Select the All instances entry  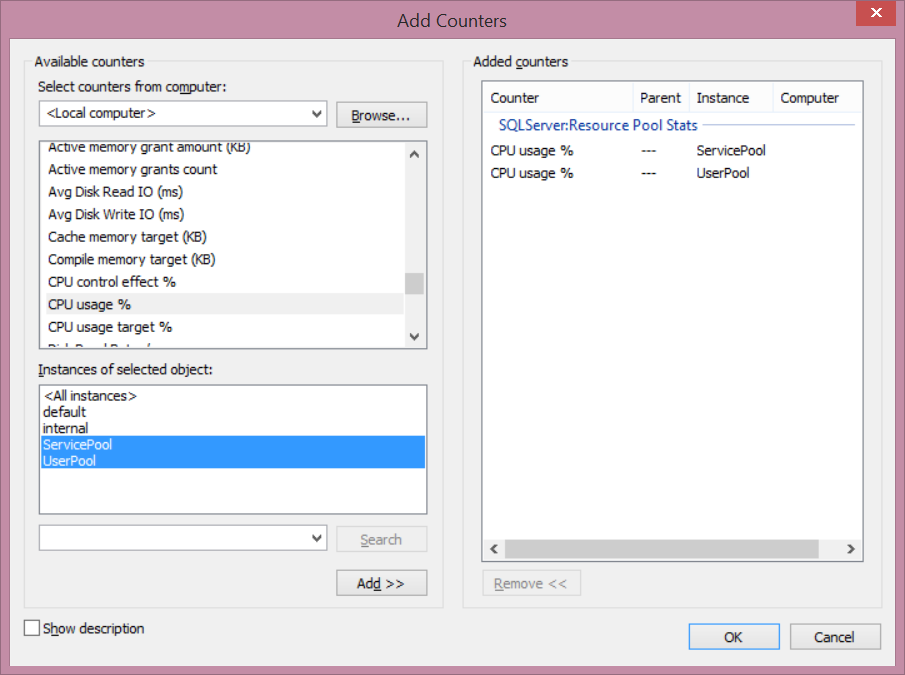(90, 396)
